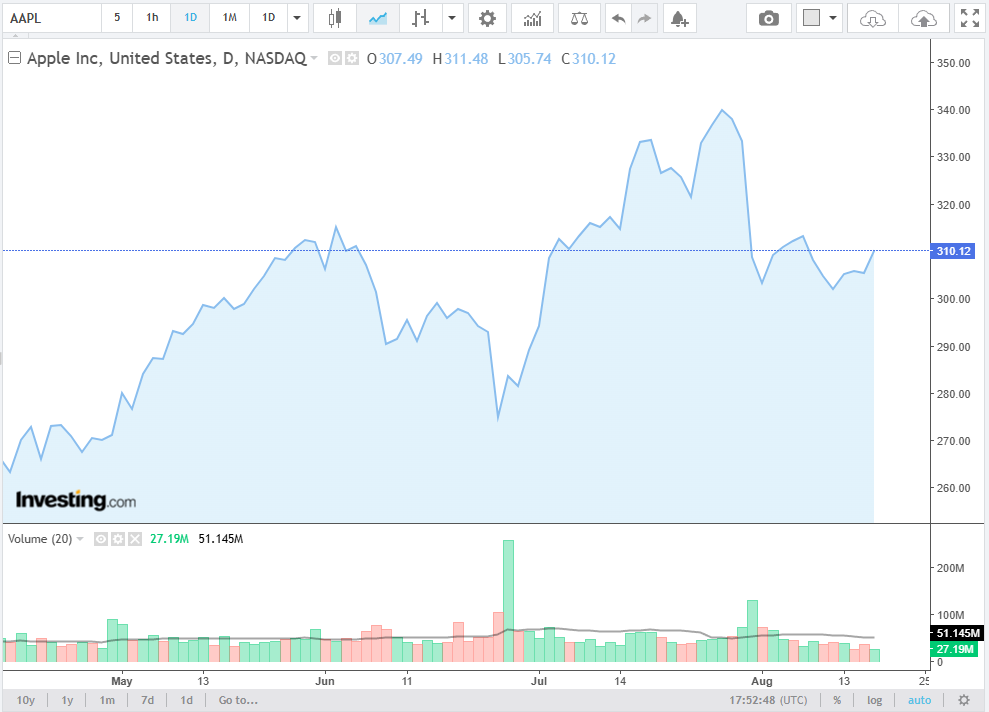Switch to candlestick chart style
989x712 pixels.
click(335, 18)
